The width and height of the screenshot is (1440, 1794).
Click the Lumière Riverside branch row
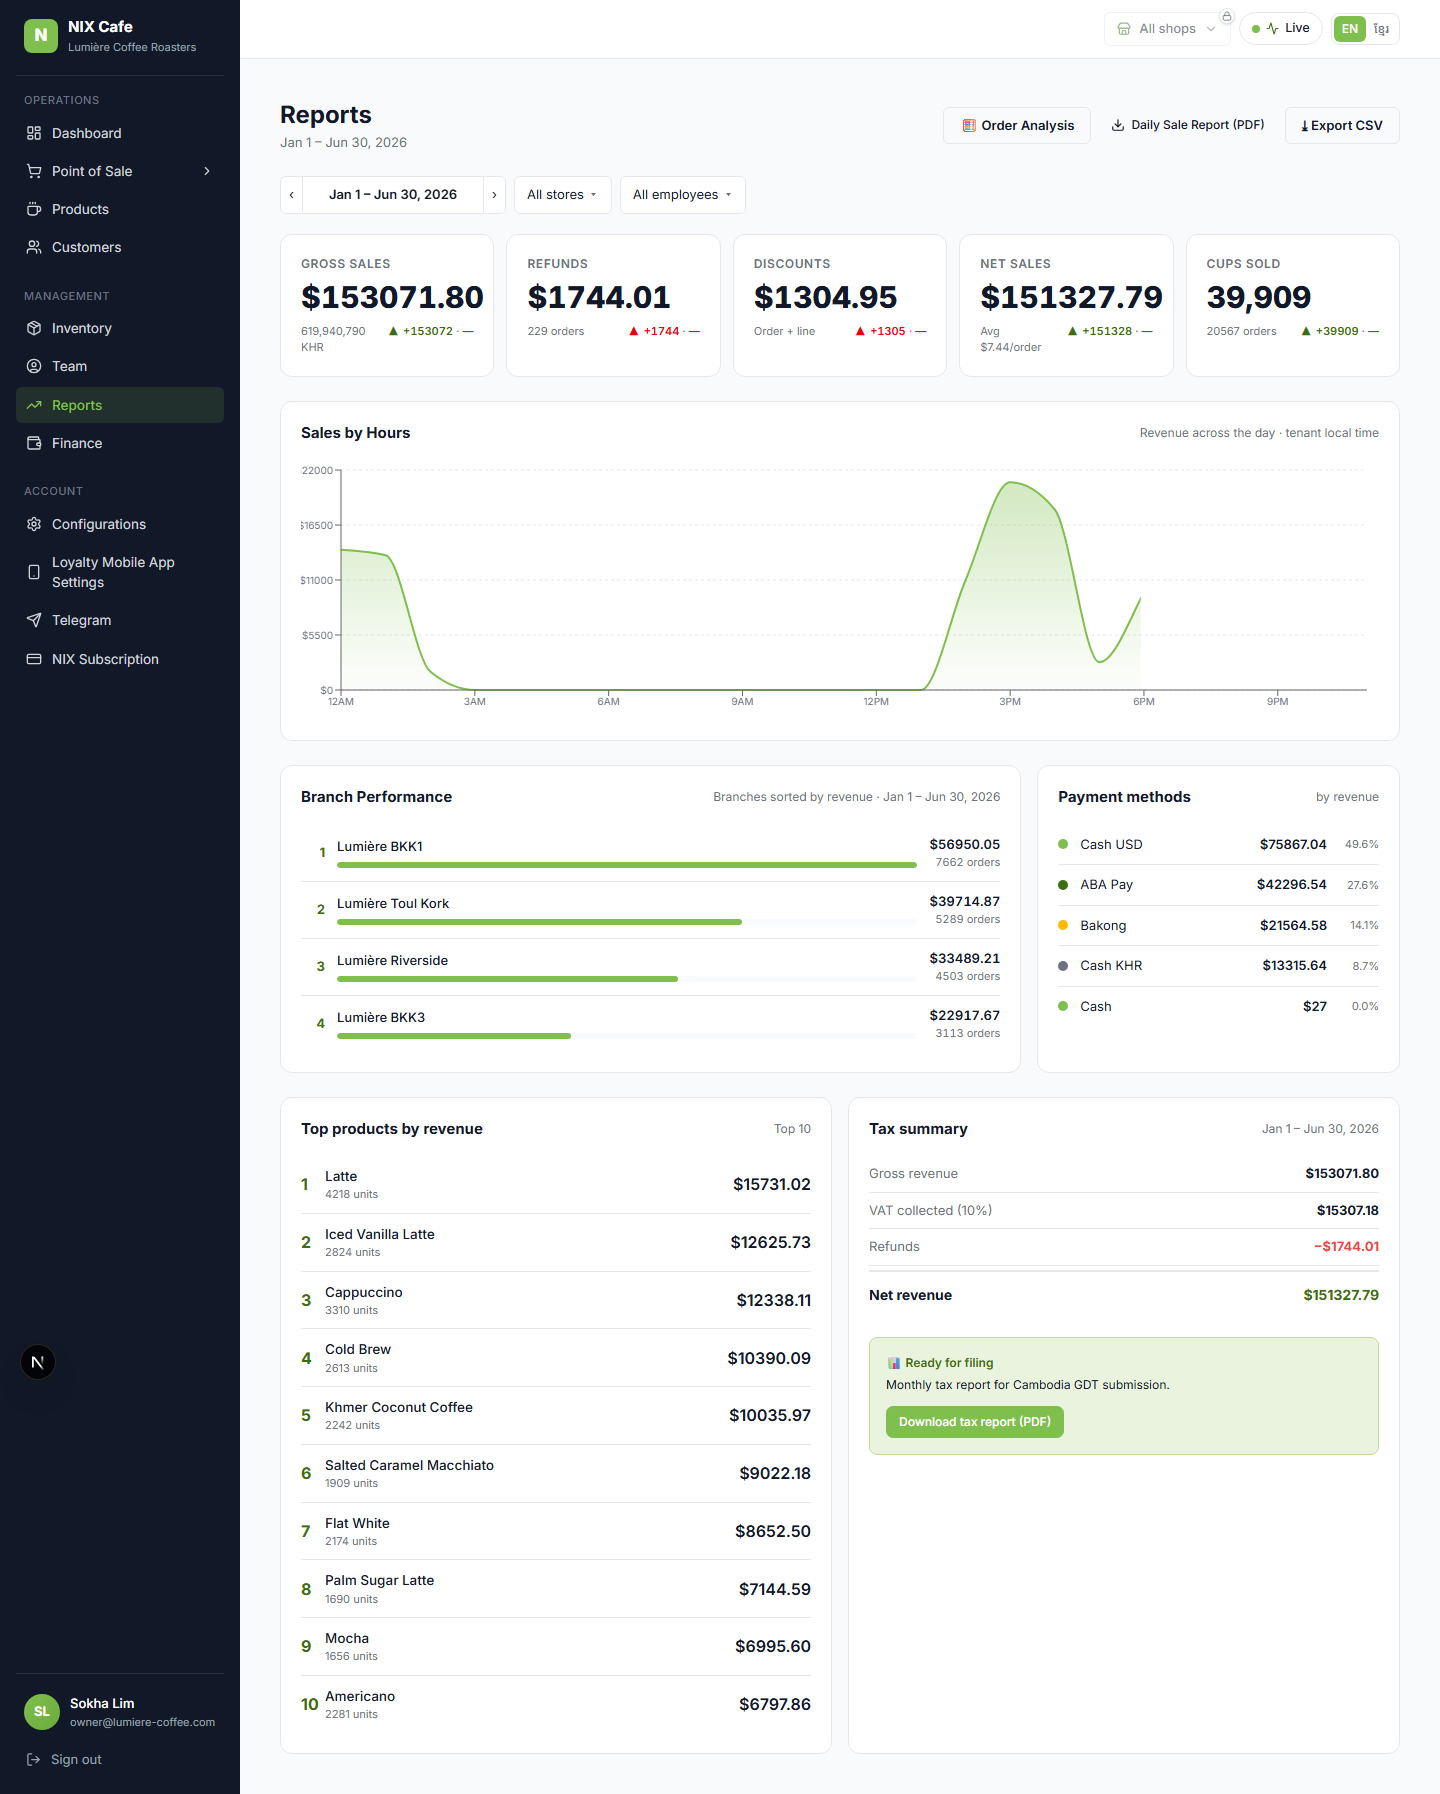pos(650,967)
